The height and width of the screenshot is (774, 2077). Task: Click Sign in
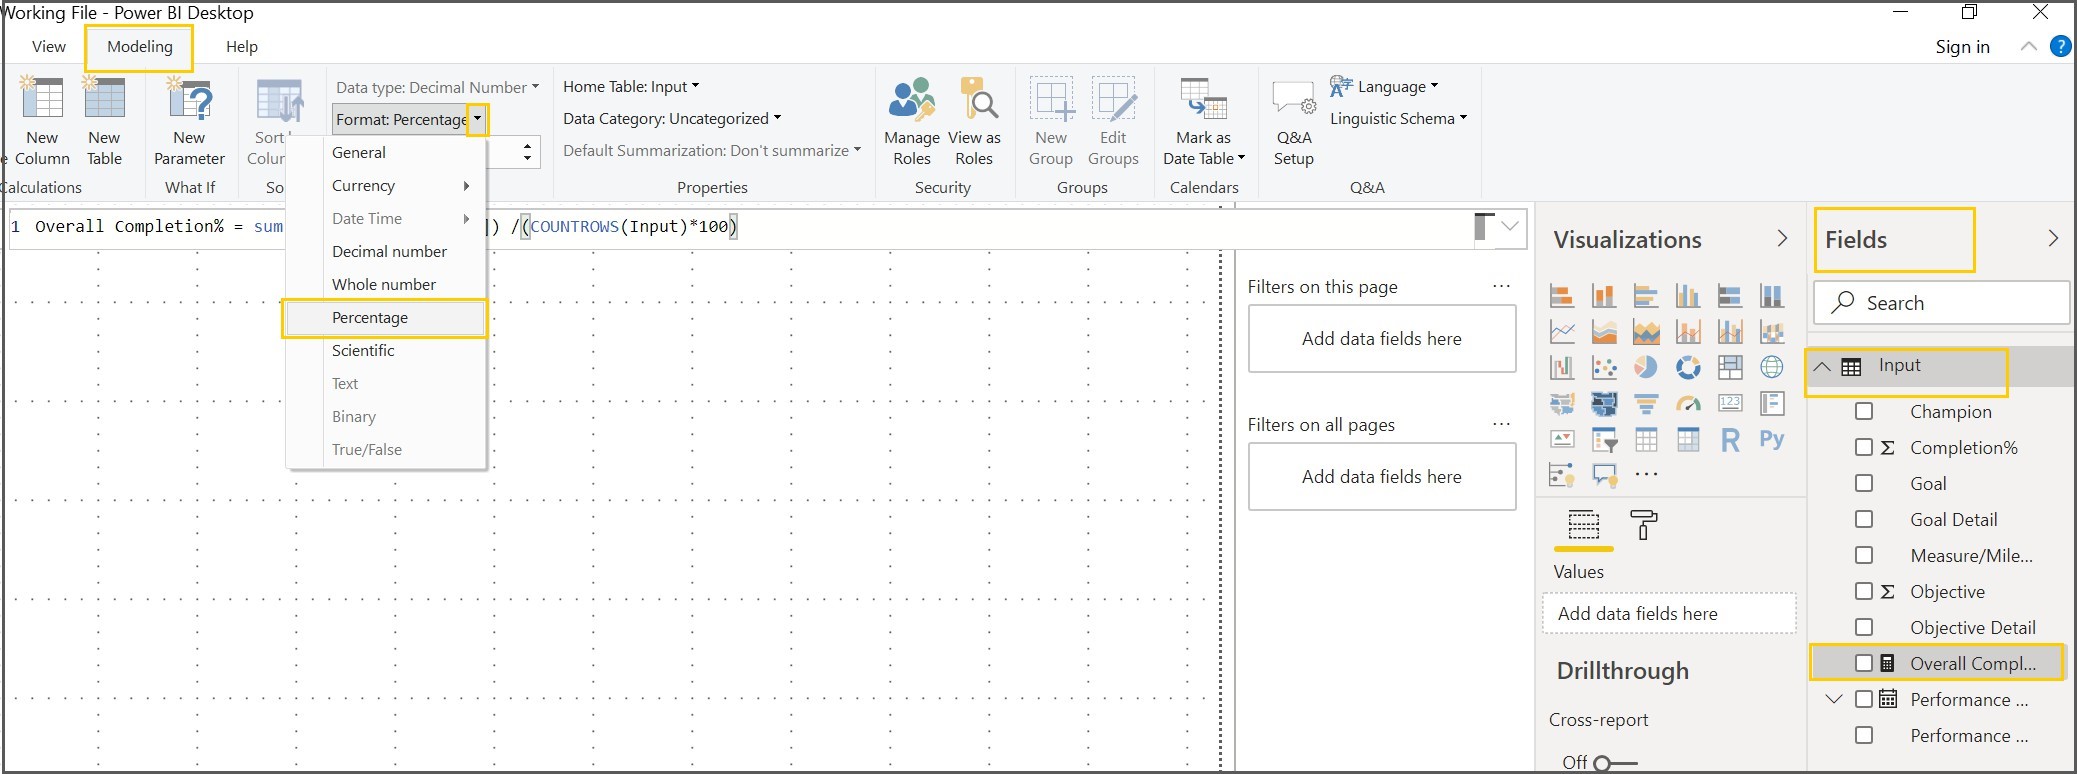(x=1962, y=46)
